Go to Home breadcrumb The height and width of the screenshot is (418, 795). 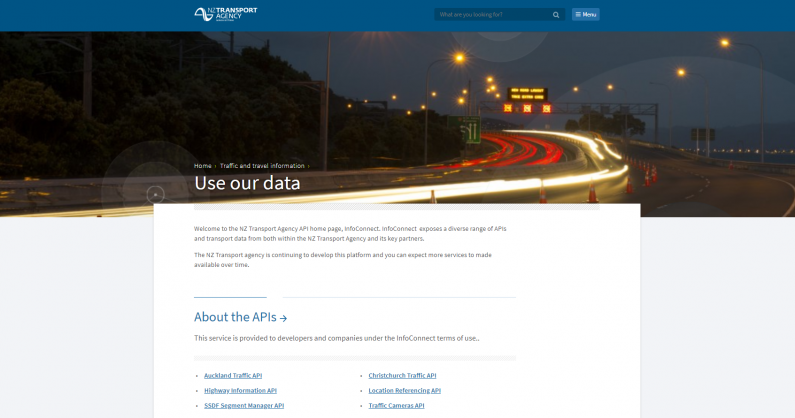point(202,166)
